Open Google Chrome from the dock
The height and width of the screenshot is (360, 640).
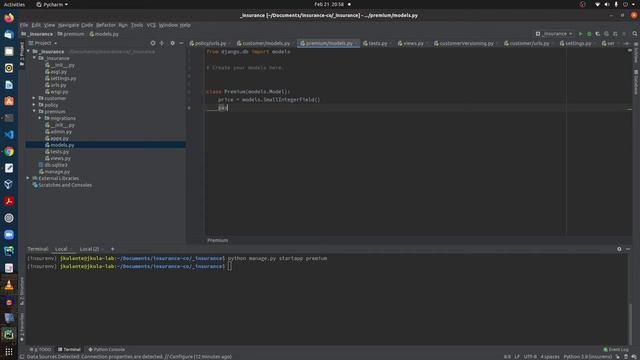pyautogui.click(x=9, y=151)
